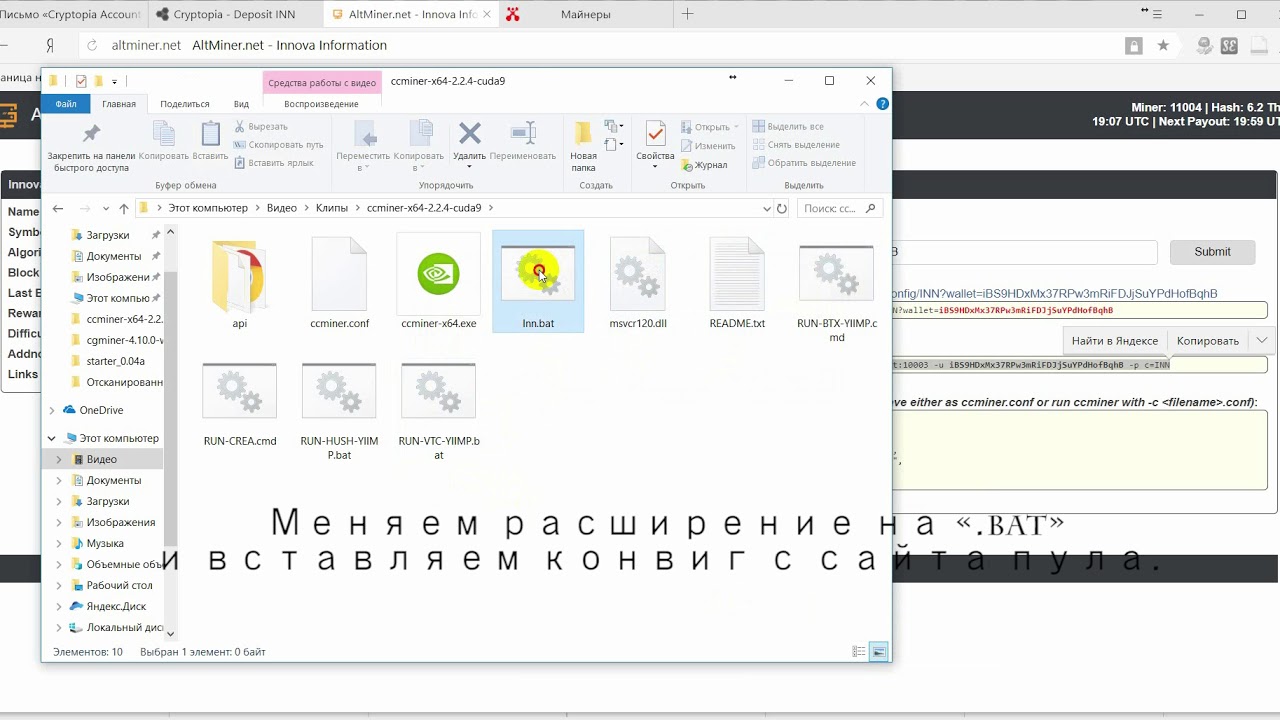Refresh the Explorer folder view

tap(782, 208)
